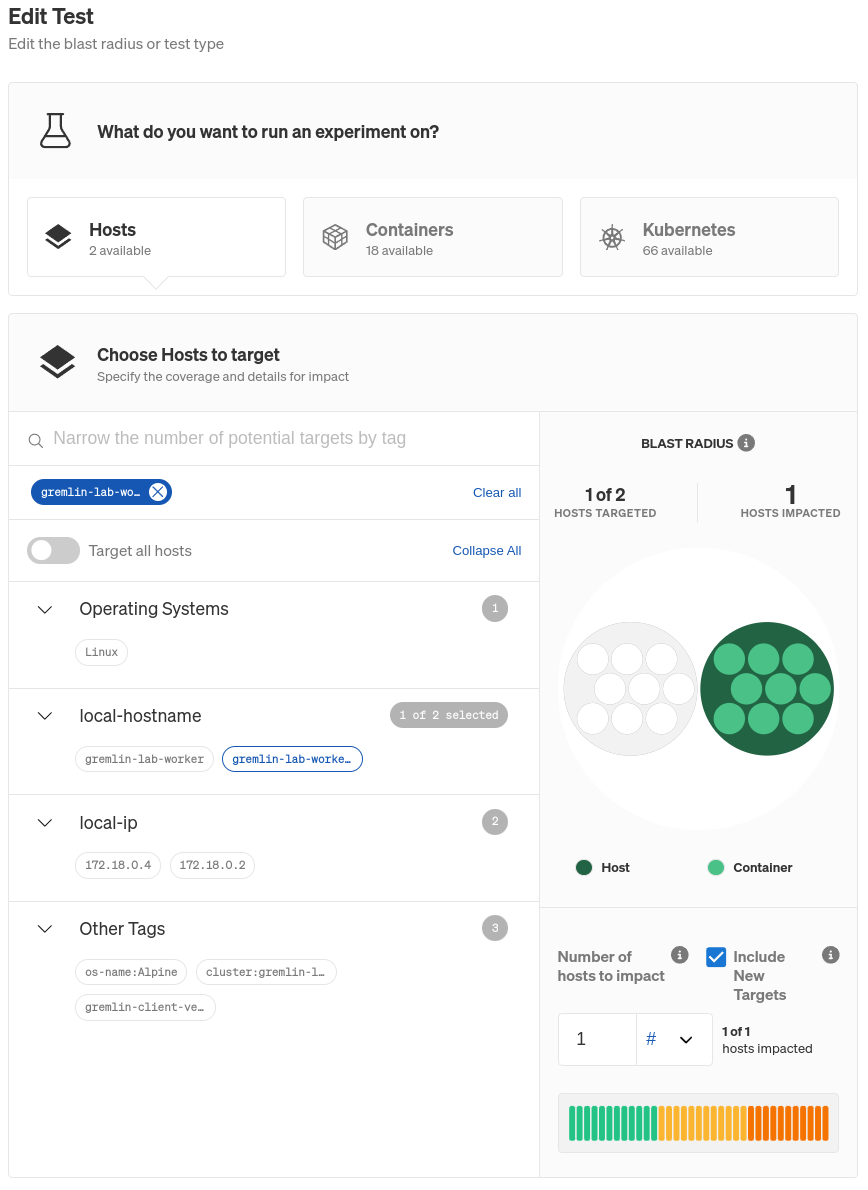This screenshot has width=868, height=1190.
Task: Click the Collapse All link
Action: click(x=486, y=550)
